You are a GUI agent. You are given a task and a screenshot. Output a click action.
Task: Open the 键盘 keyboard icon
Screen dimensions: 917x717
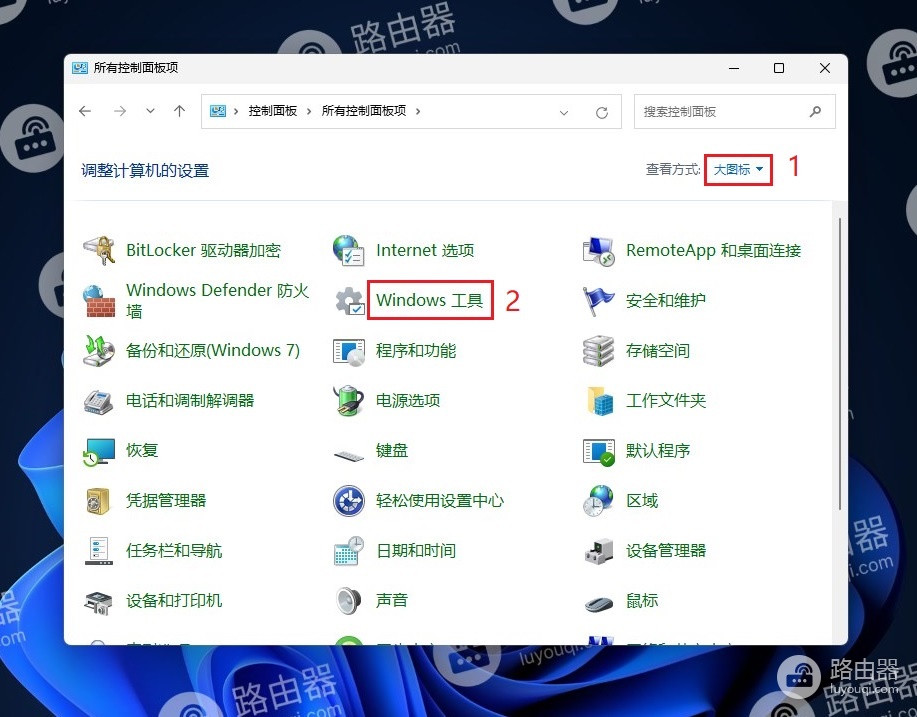click(x=349, y=454)
